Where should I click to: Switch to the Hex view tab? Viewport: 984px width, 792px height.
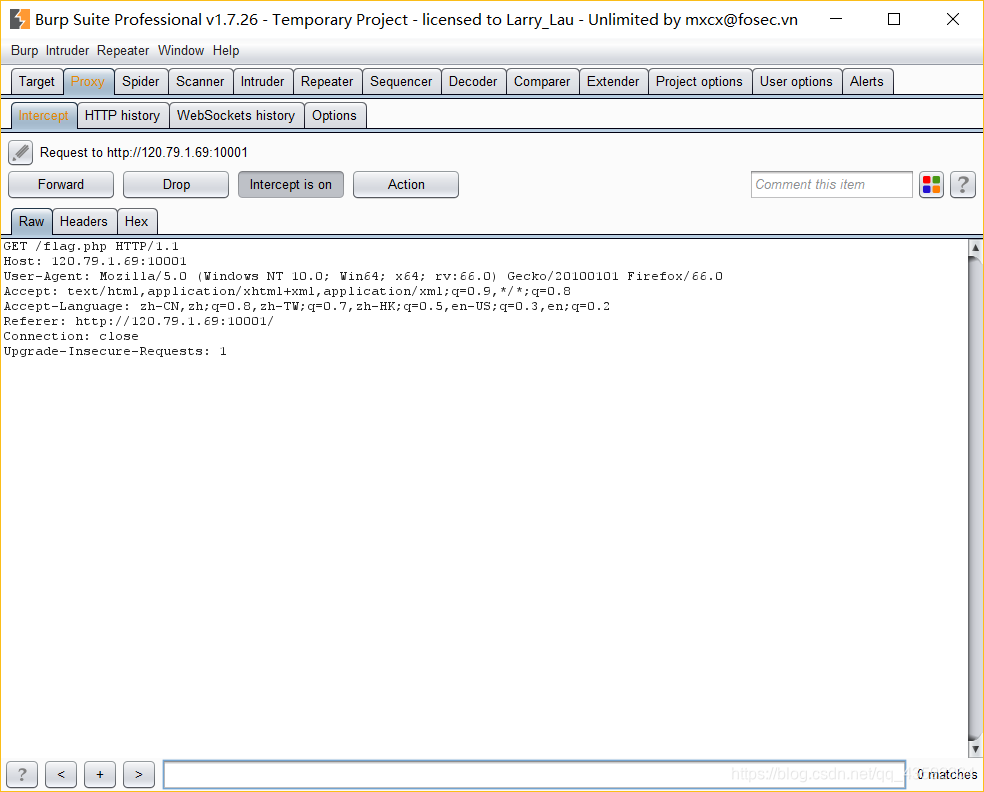point(137,222)
